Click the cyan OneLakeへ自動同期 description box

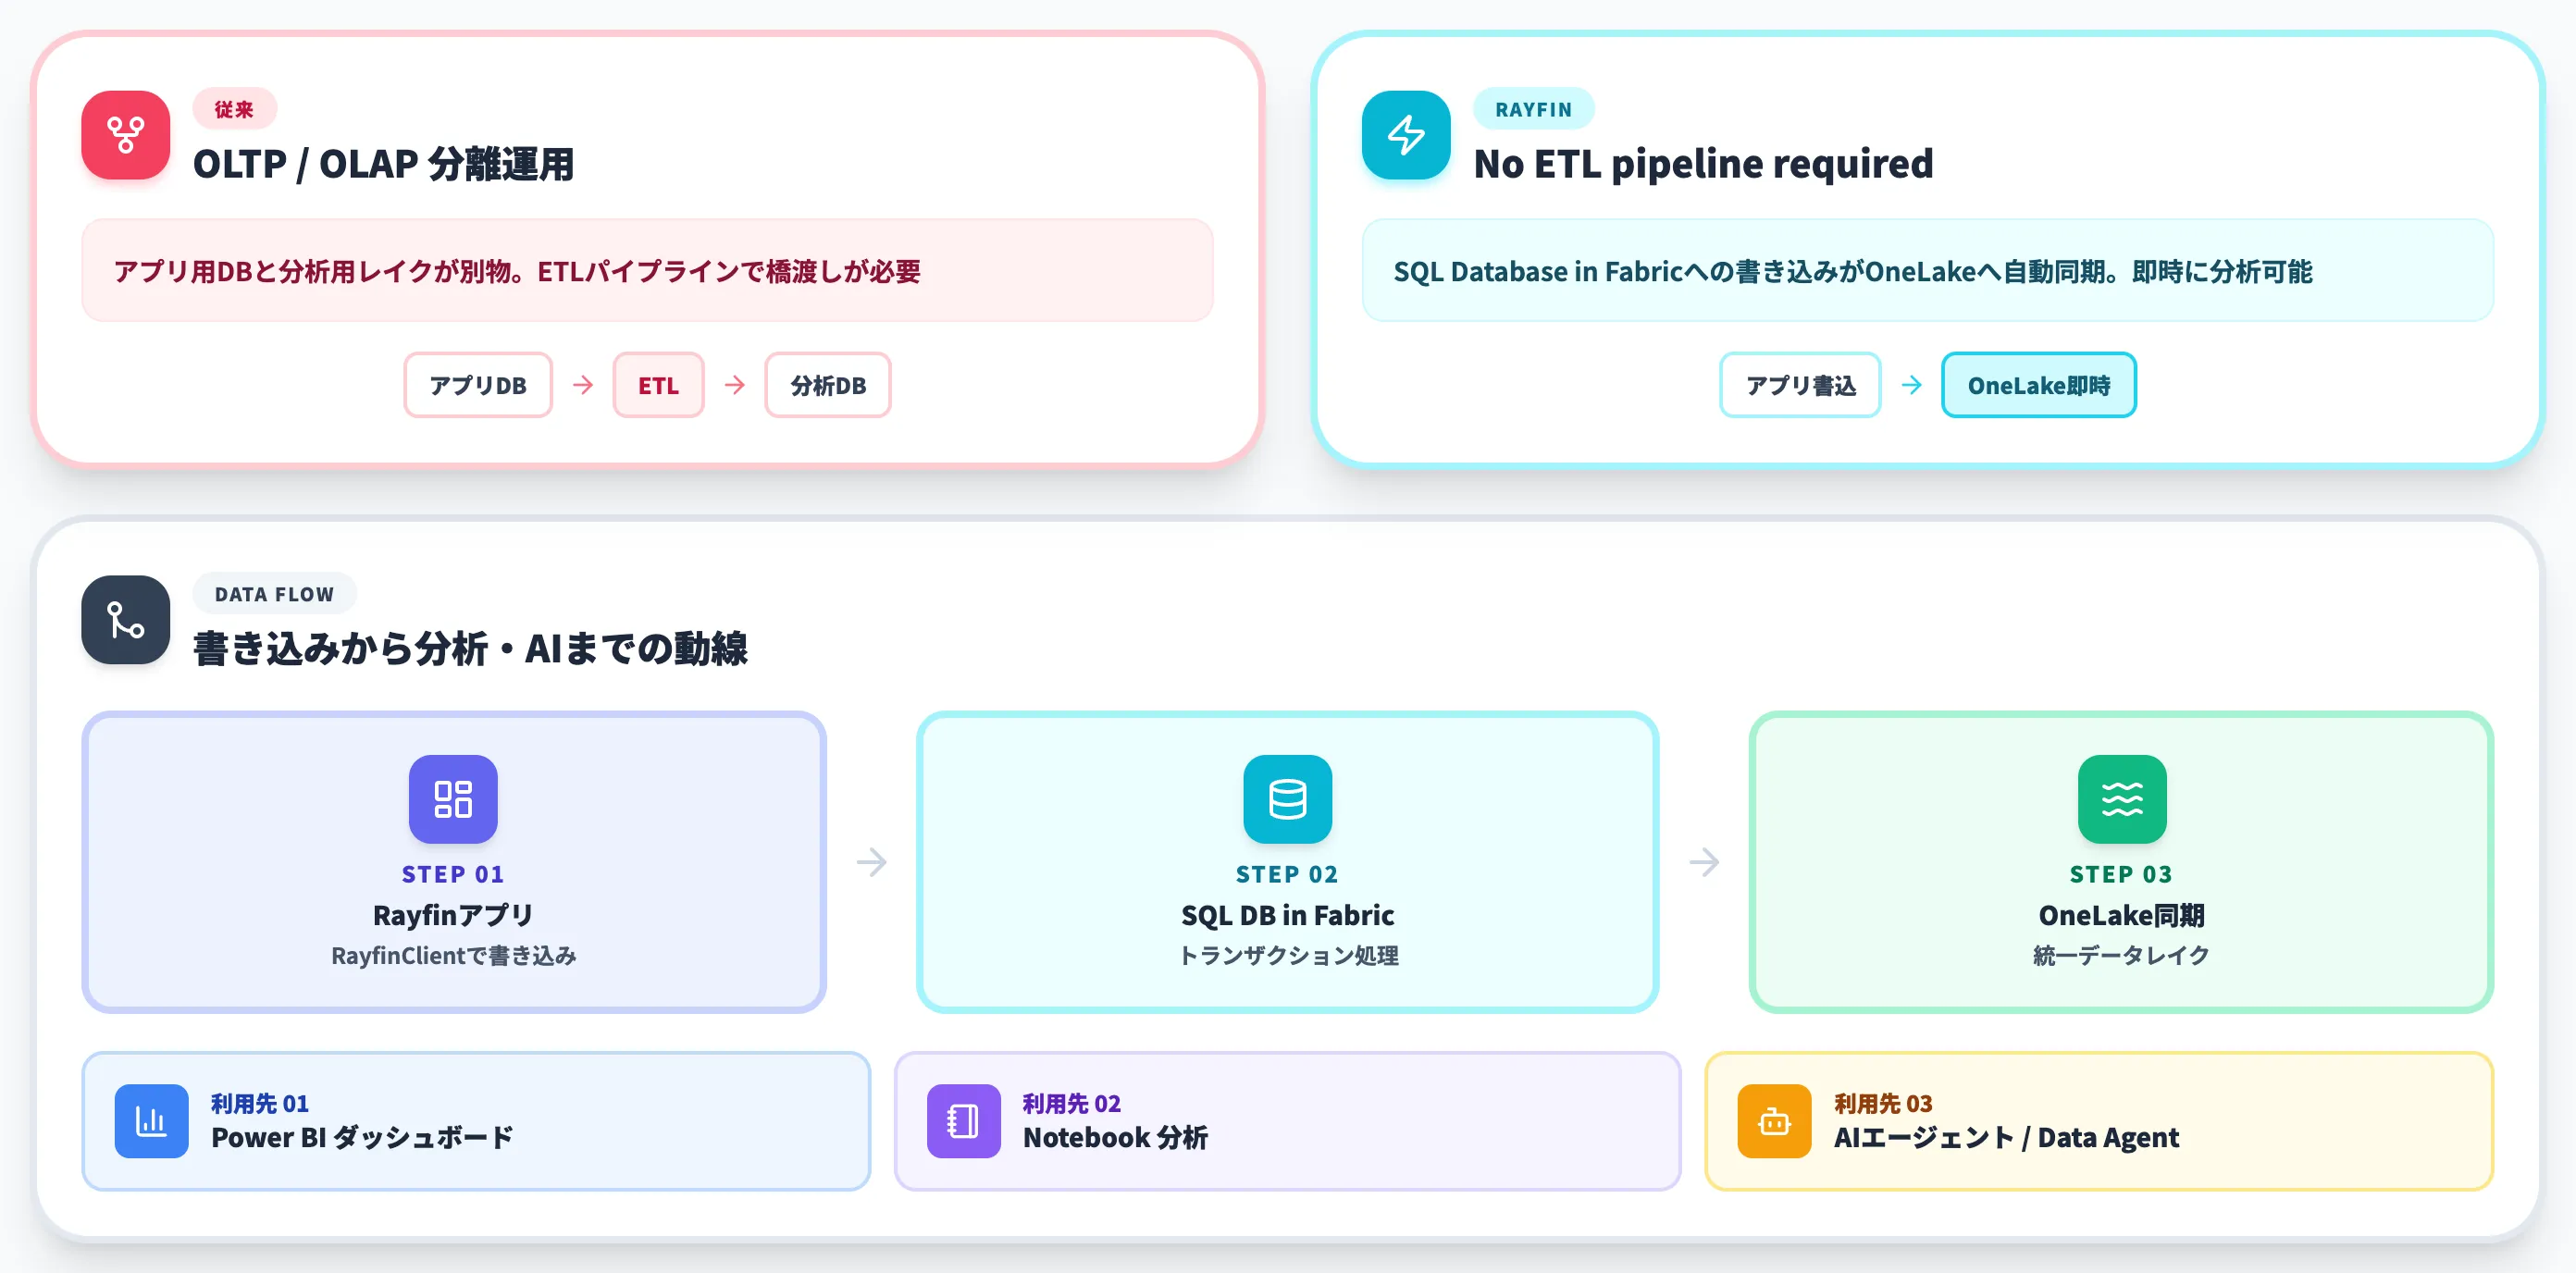1927,270
